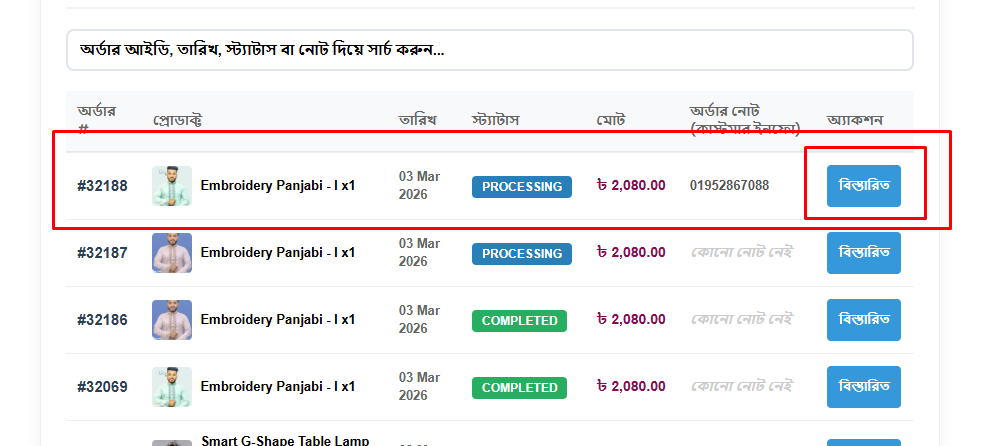The width and height of the screenshot is (998, 446).
Task: Click order number #32186
Action: [102, 320]
